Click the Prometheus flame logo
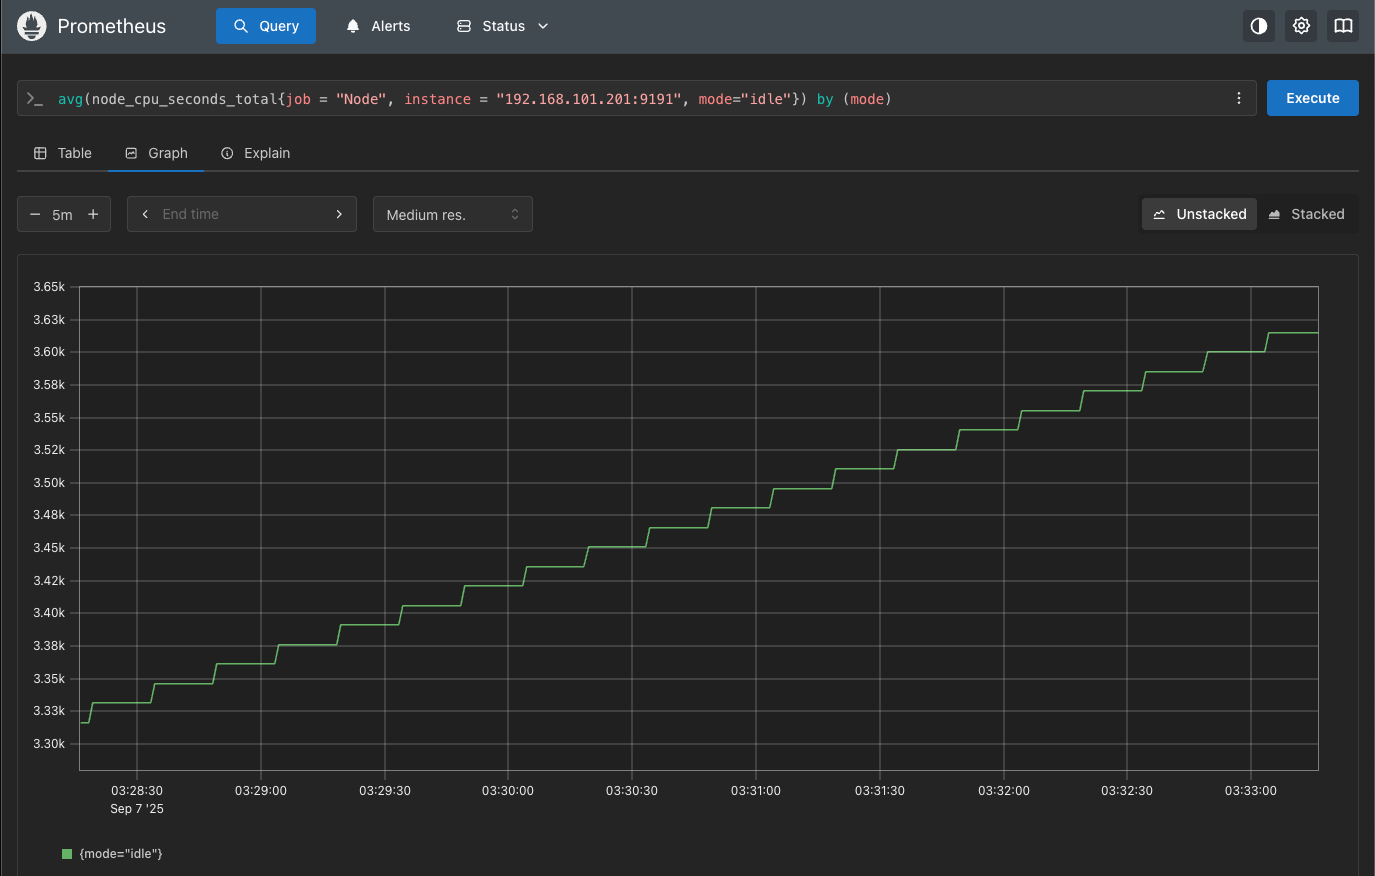Image resolution: width=1375 pixels, height=876 pixels. click(32, 26)
